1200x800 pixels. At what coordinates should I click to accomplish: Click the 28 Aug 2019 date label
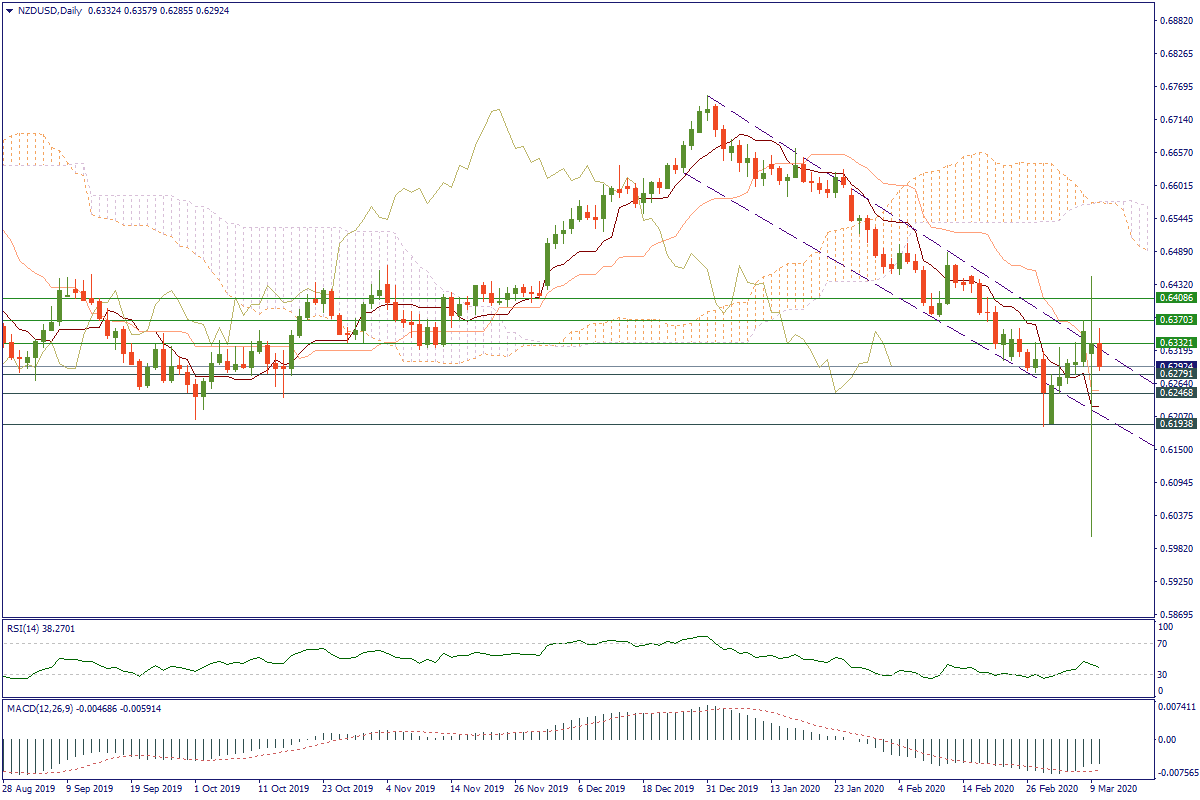pos(28,789)
